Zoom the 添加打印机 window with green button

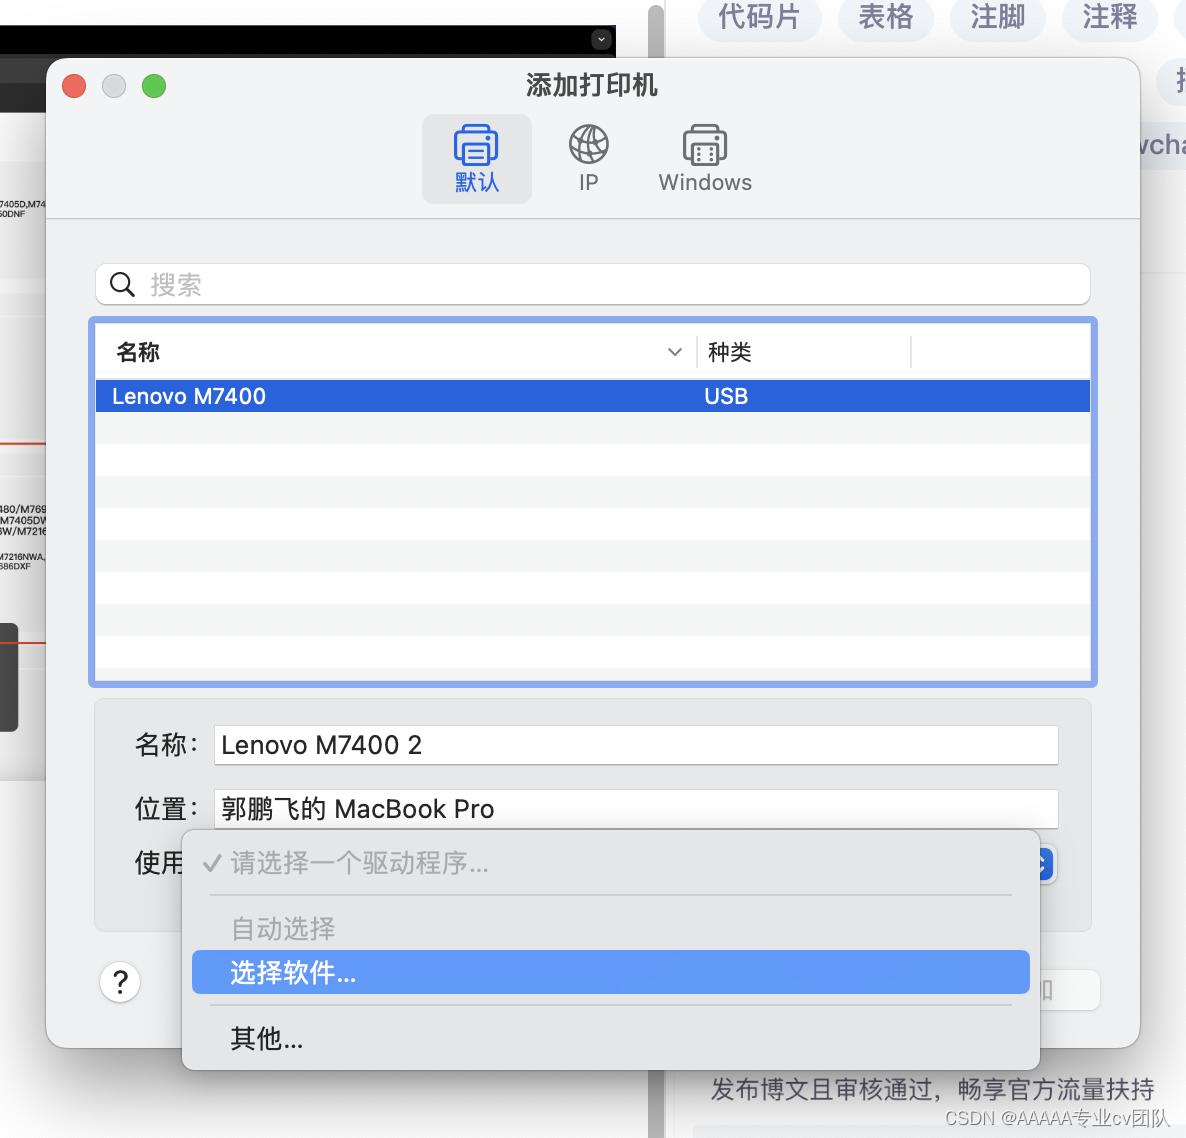coord(154,86)
